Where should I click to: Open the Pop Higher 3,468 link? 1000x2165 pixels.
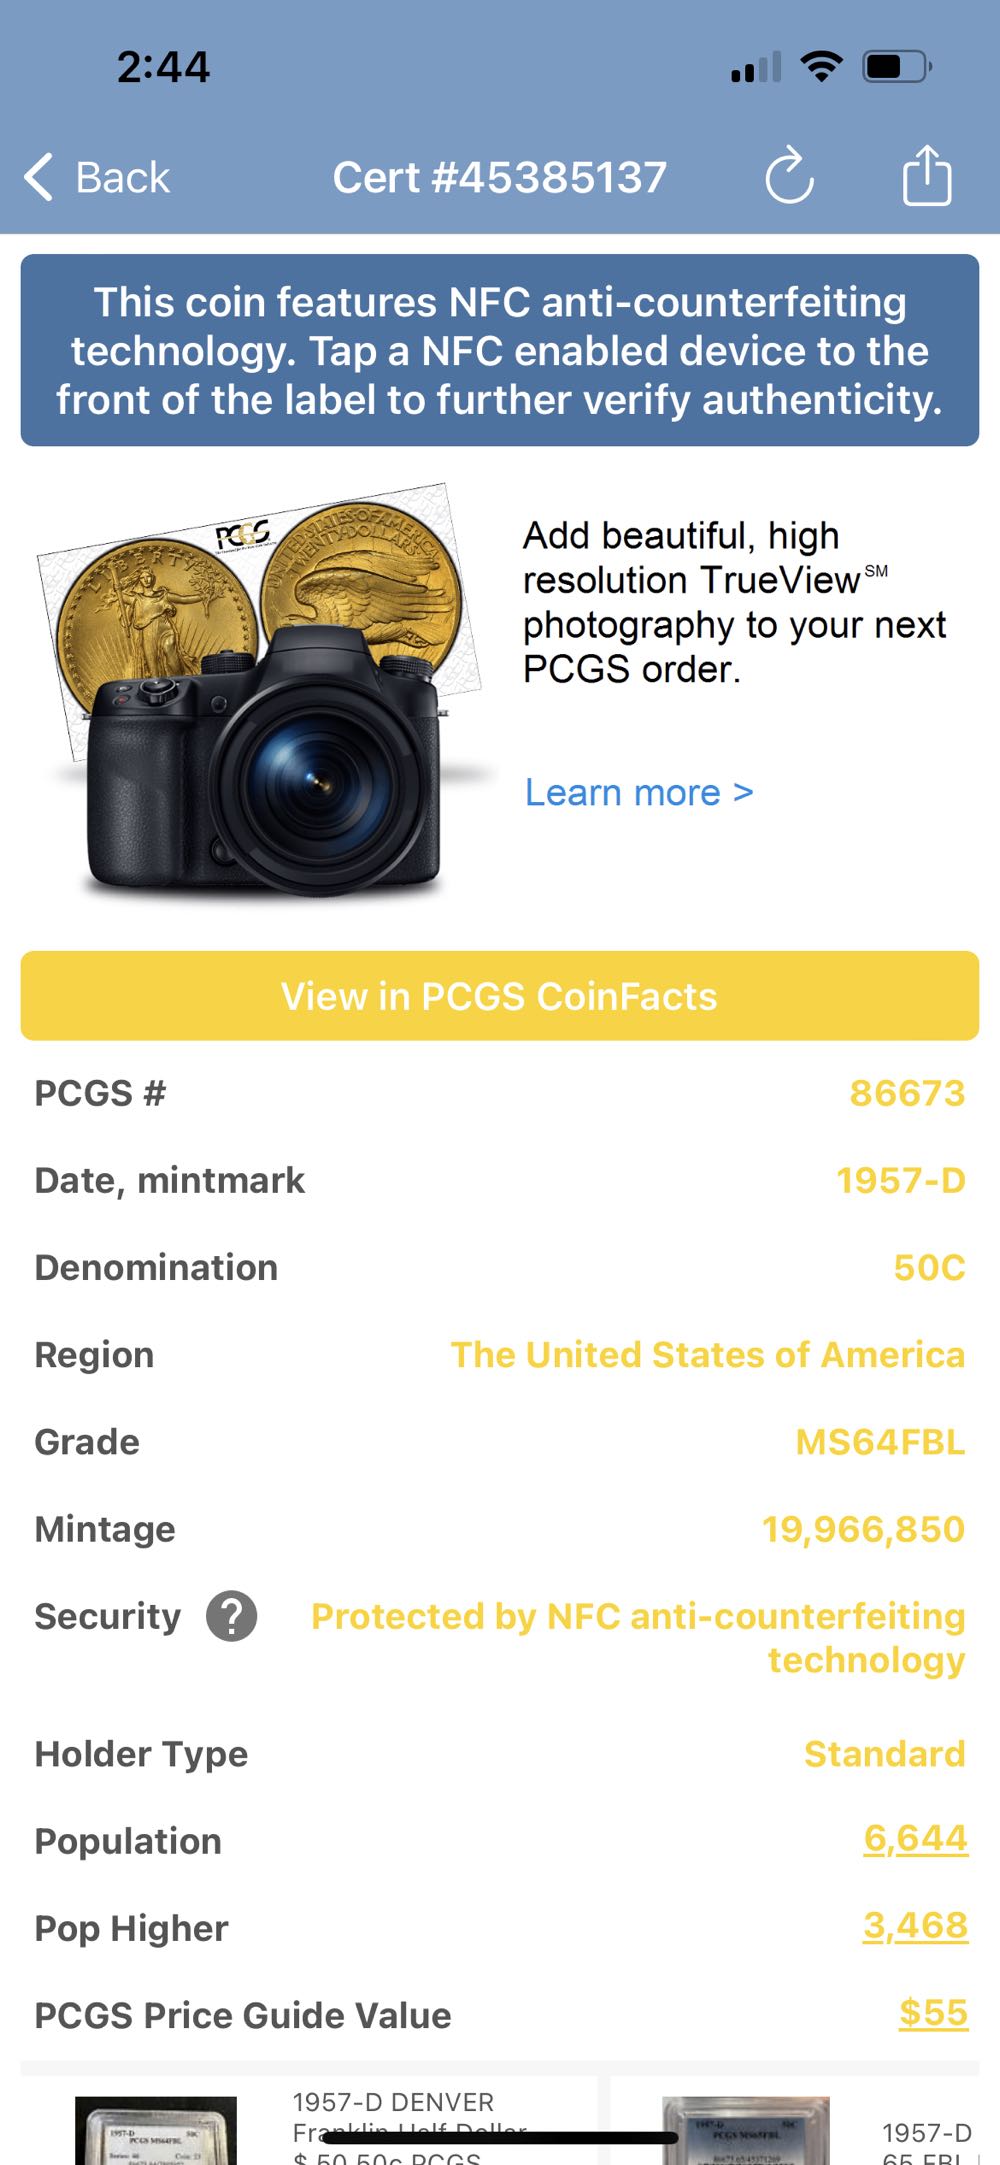[915, 1925]
